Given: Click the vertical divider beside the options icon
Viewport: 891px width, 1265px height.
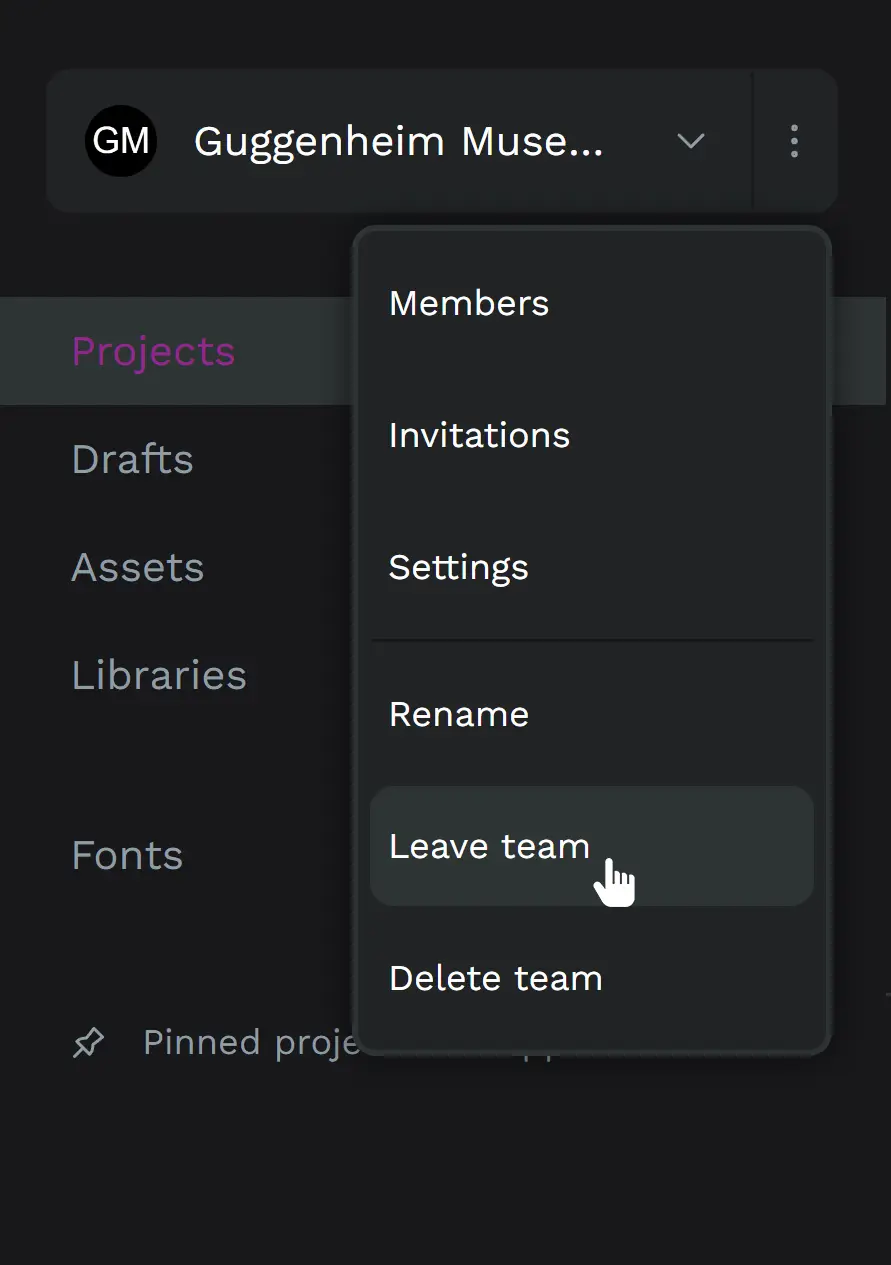Looking at the screenshot, I should pyautogui.click(x=752, y=141).
